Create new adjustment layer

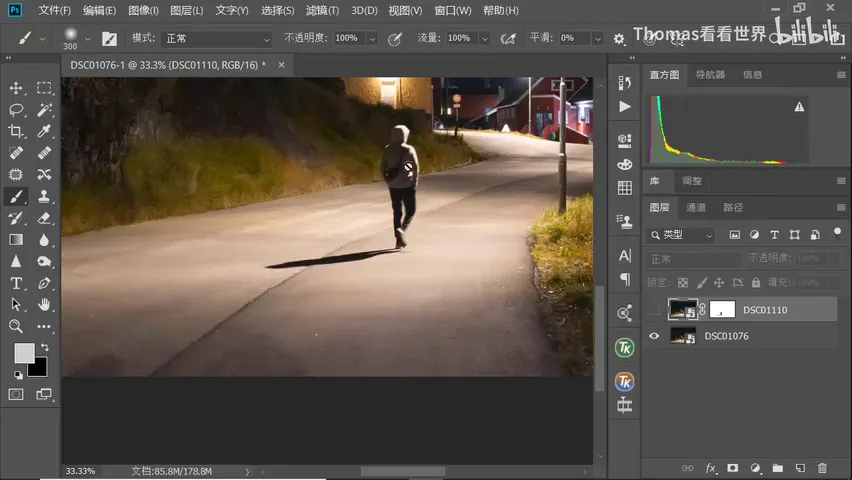(755, 468)
